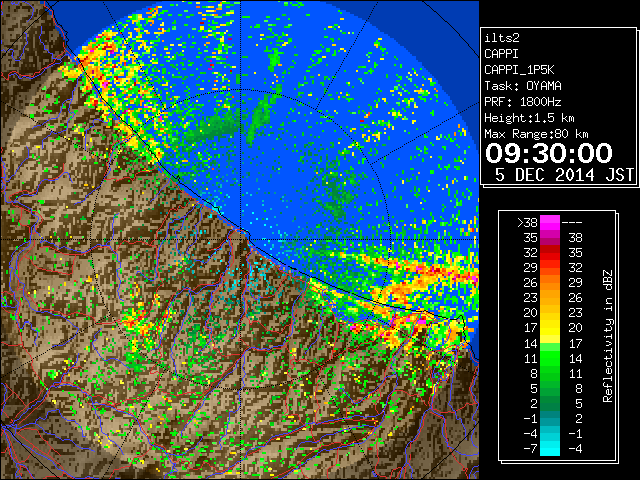This screenshot has width=640, height=480.
Task: Click the 'Max Range:80 km' text
Action: [536, 134]
